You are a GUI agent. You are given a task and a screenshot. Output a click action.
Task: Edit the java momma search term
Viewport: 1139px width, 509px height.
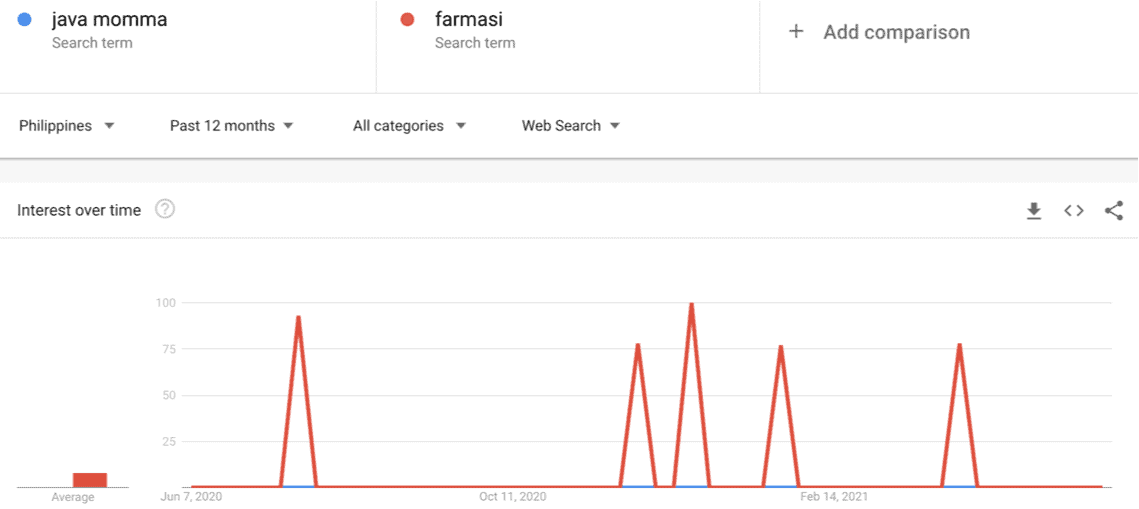[x=109, y=20]
